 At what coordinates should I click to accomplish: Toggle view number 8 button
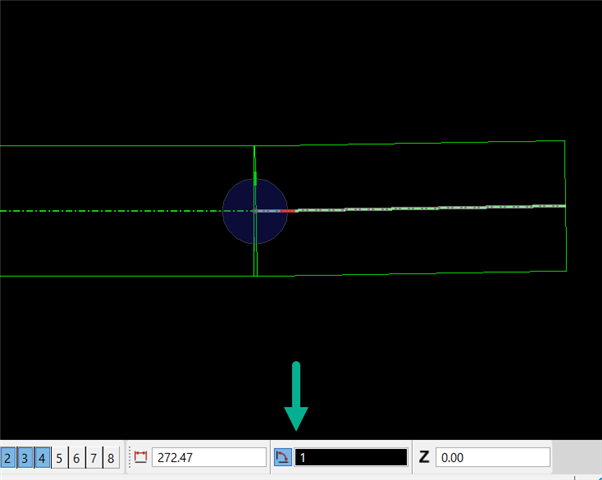[x=111, y=458]
